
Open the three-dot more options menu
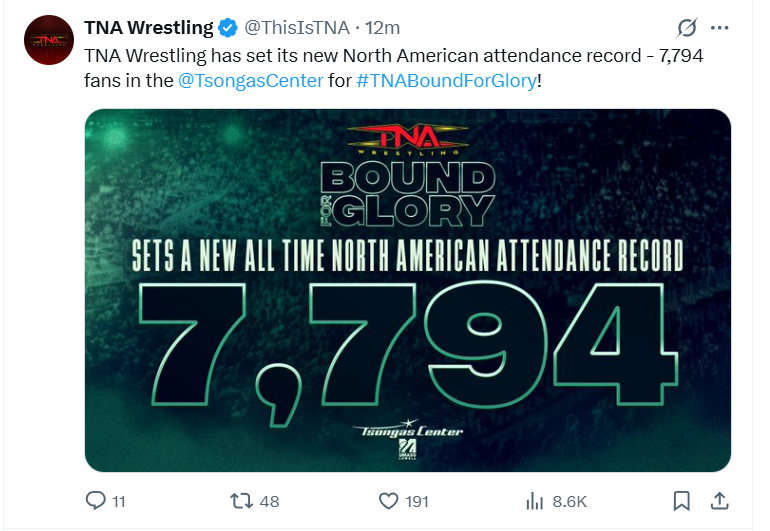click(719, 28)
